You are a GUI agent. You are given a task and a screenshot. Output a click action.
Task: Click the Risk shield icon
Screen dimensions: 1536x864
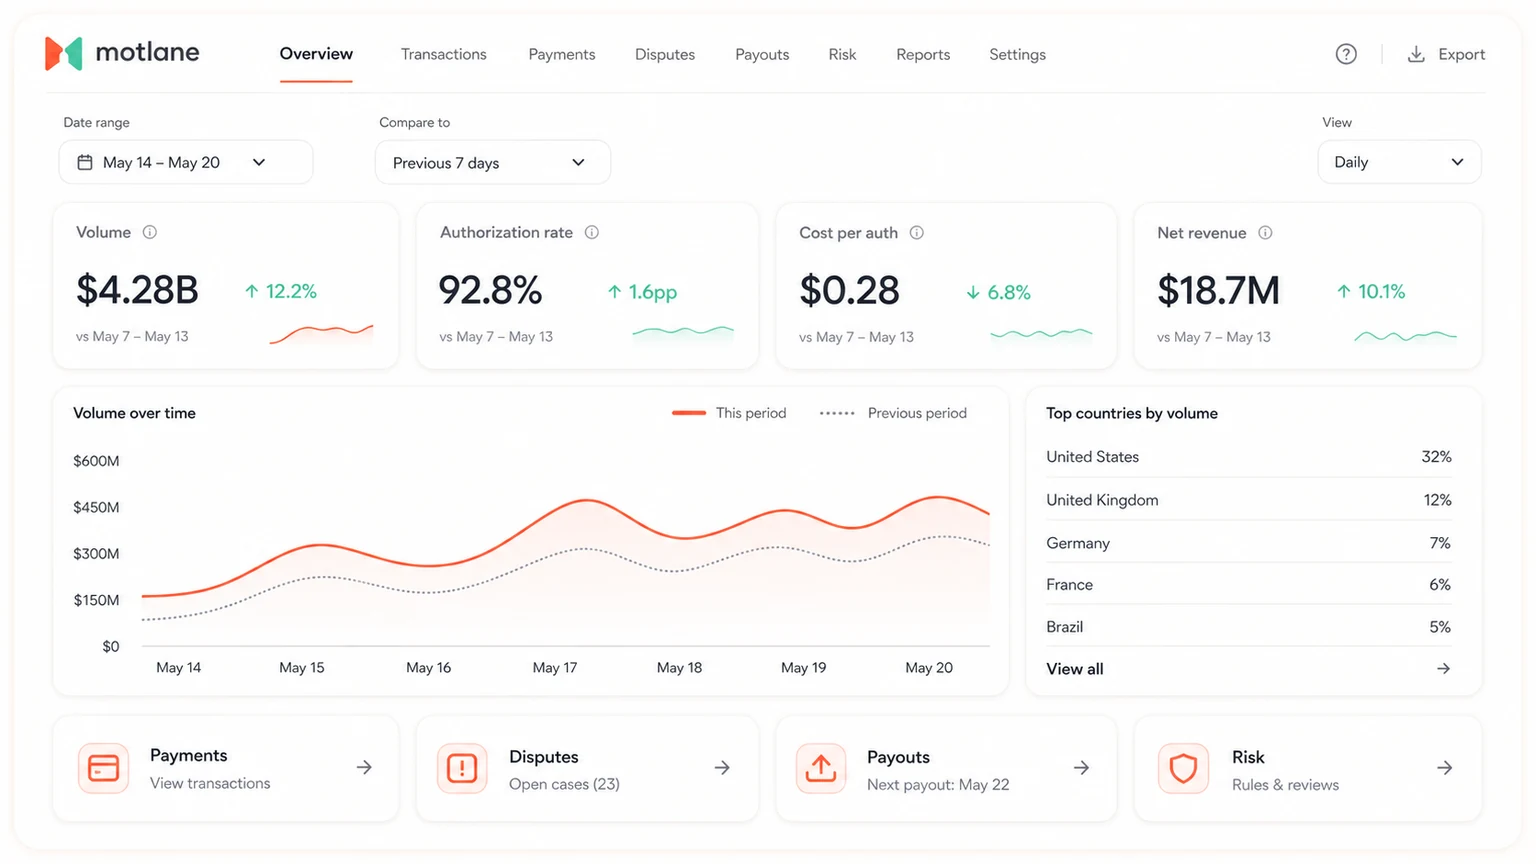point(1183,768)
